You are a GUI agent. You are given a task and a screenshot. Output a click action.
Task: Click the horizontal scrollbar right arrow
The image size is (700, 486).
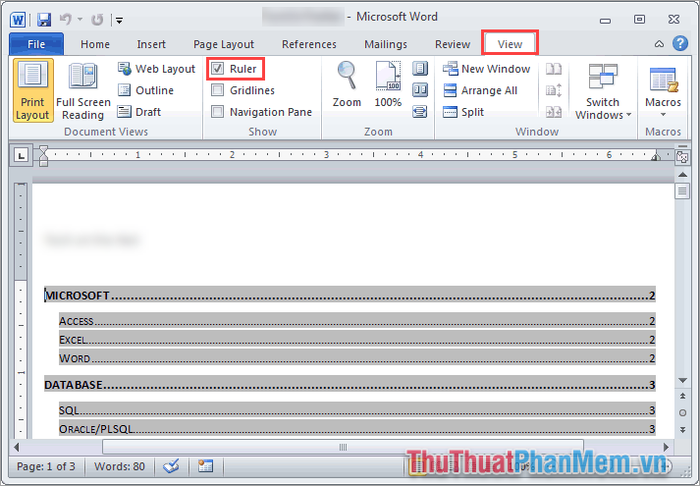[666, 447]
